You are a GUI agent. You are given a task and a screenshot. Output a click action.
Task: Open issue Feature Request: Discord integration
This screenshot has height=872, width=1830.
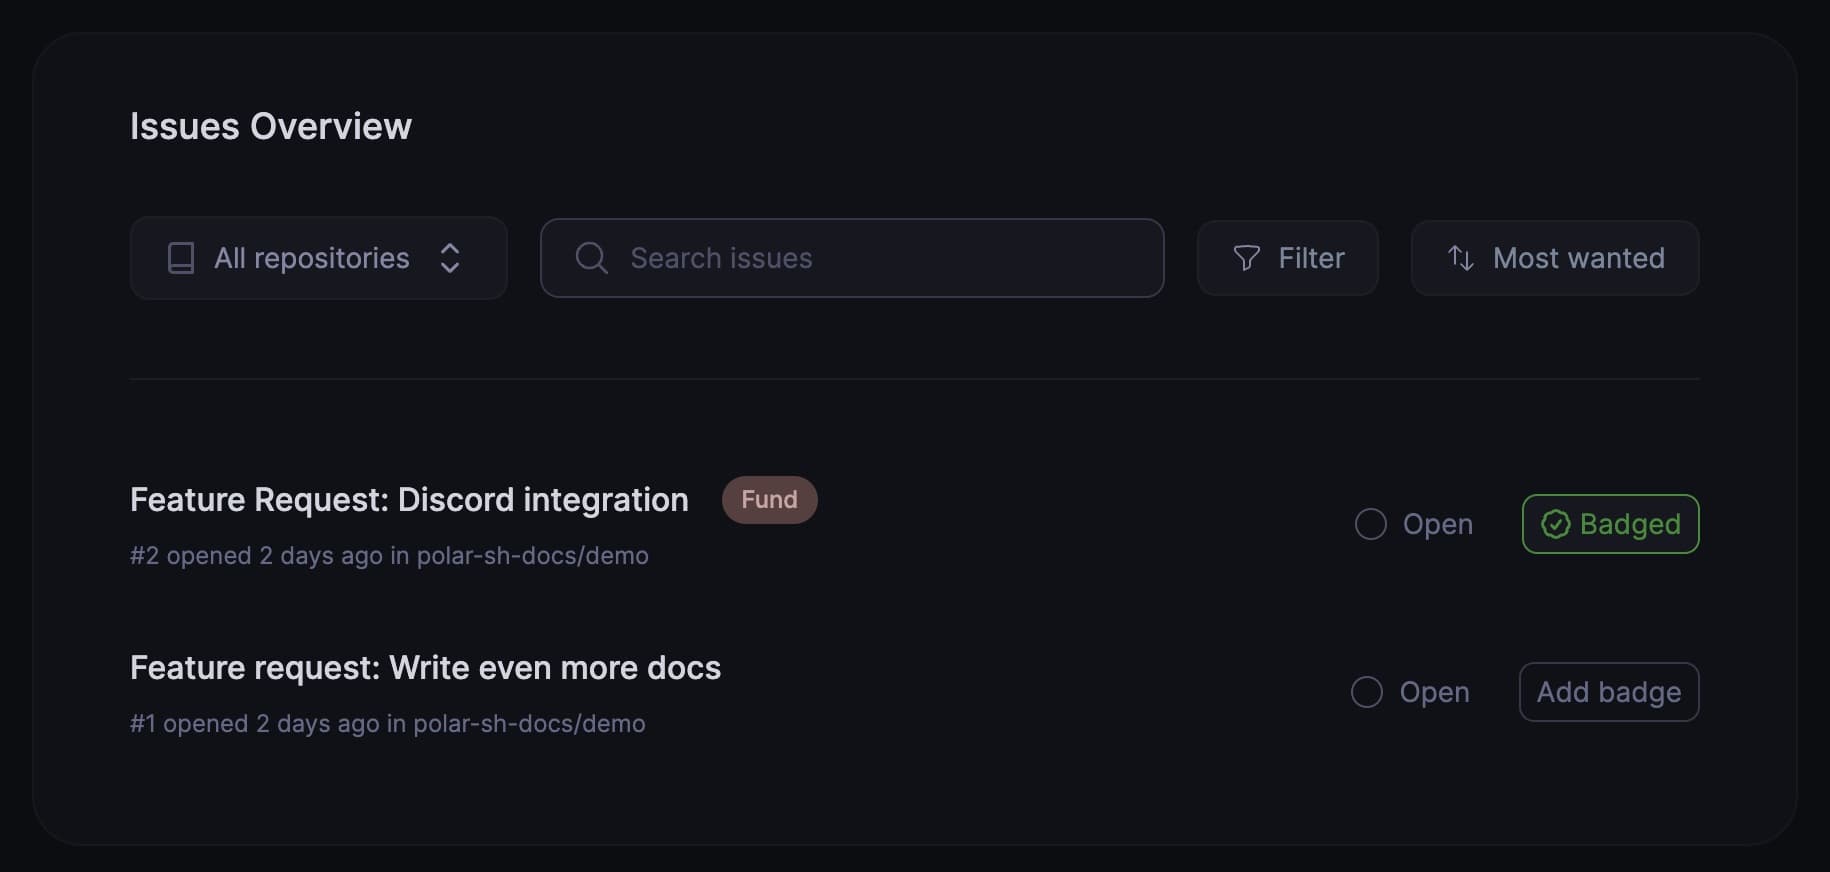[x=409, y=499]
